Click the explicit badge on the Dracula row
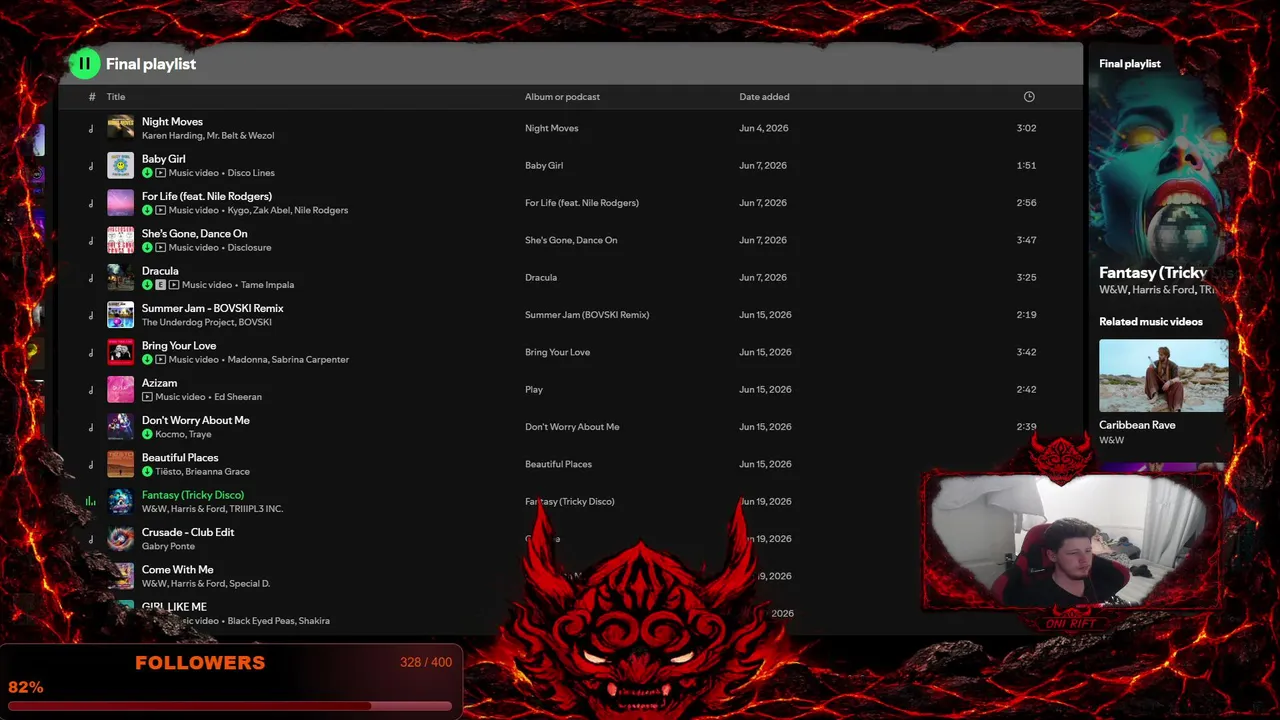 (160, 285)
